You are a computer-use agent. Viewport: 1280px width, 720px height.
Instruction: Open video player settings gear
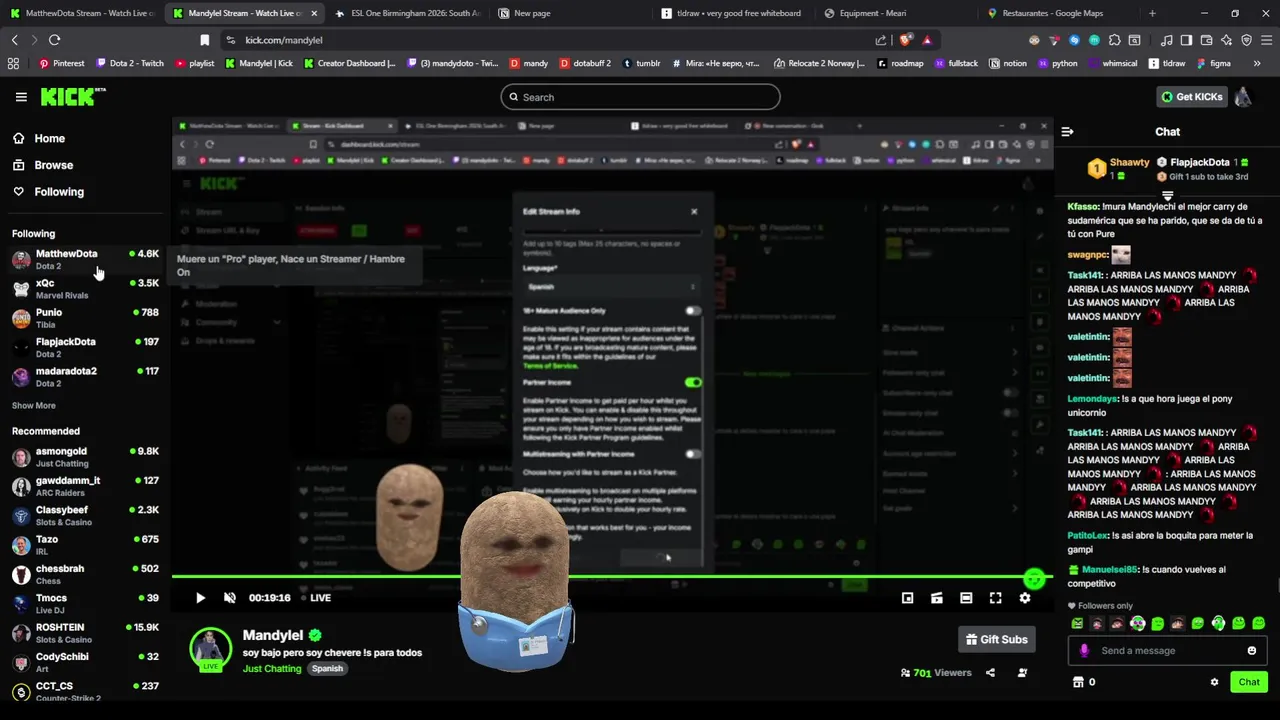point(1024,598)
